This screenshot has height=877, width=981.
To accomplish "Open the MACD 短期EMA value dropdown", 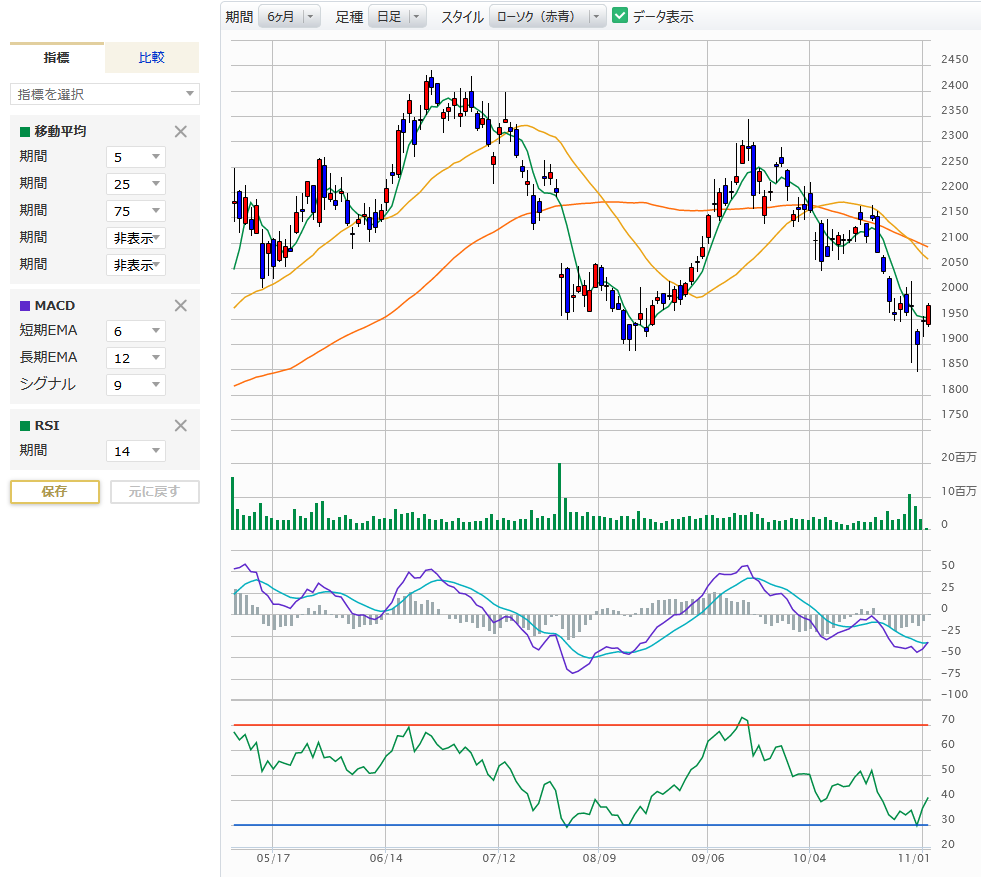I will tap(136, 331).
